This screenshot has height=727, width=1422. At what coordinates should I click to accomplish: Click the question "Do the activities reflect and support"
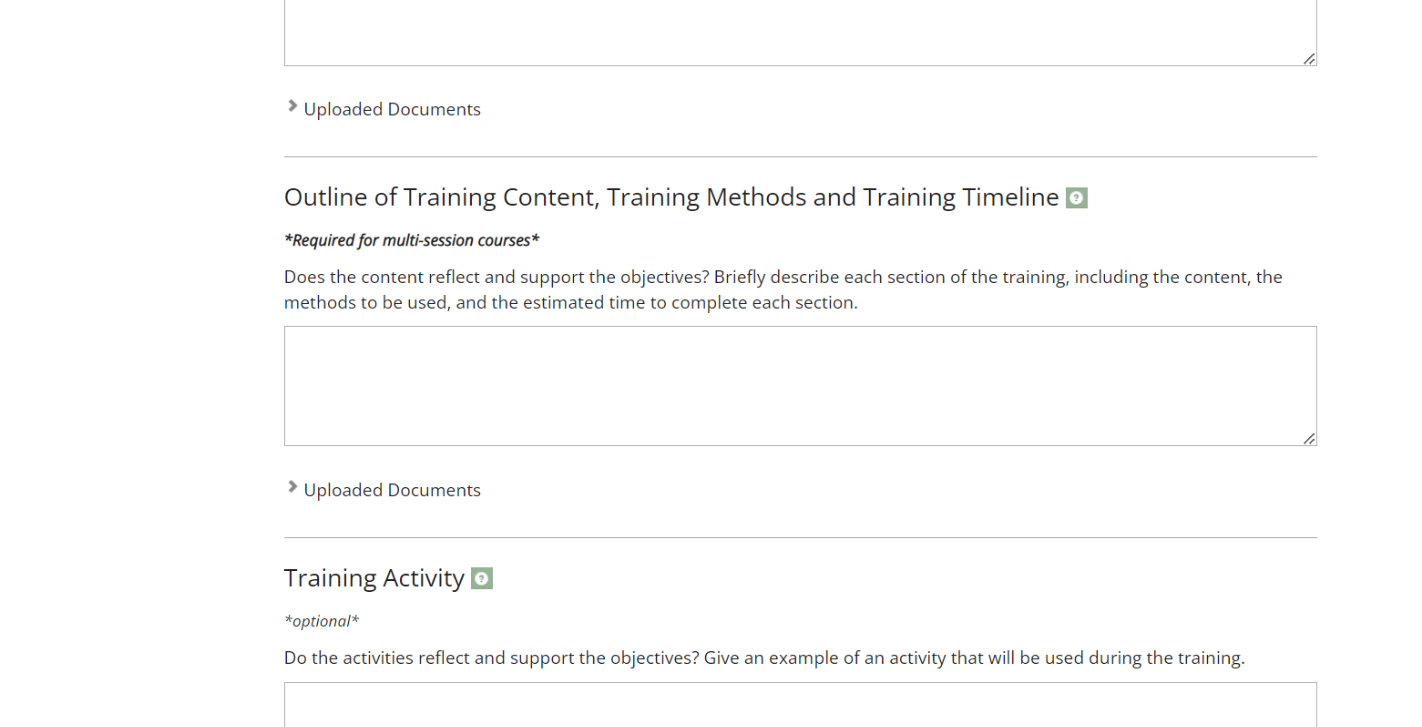(492, 658)
